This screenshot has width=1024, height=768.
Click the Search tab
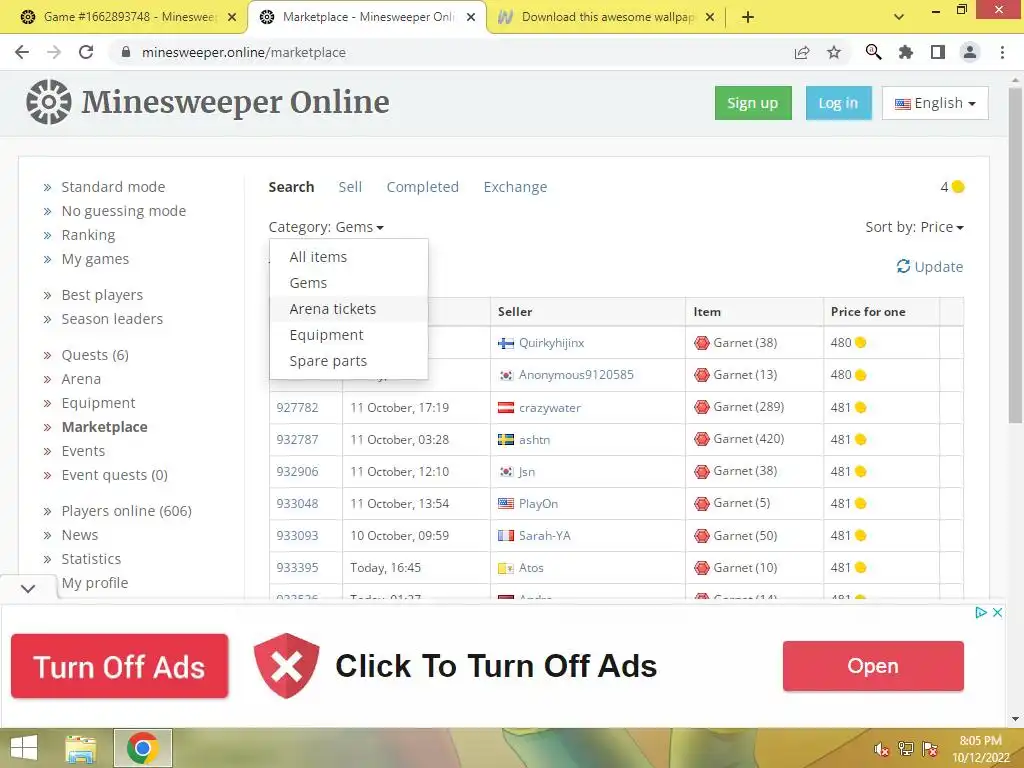pyautogui.click(x=291, y=187)
